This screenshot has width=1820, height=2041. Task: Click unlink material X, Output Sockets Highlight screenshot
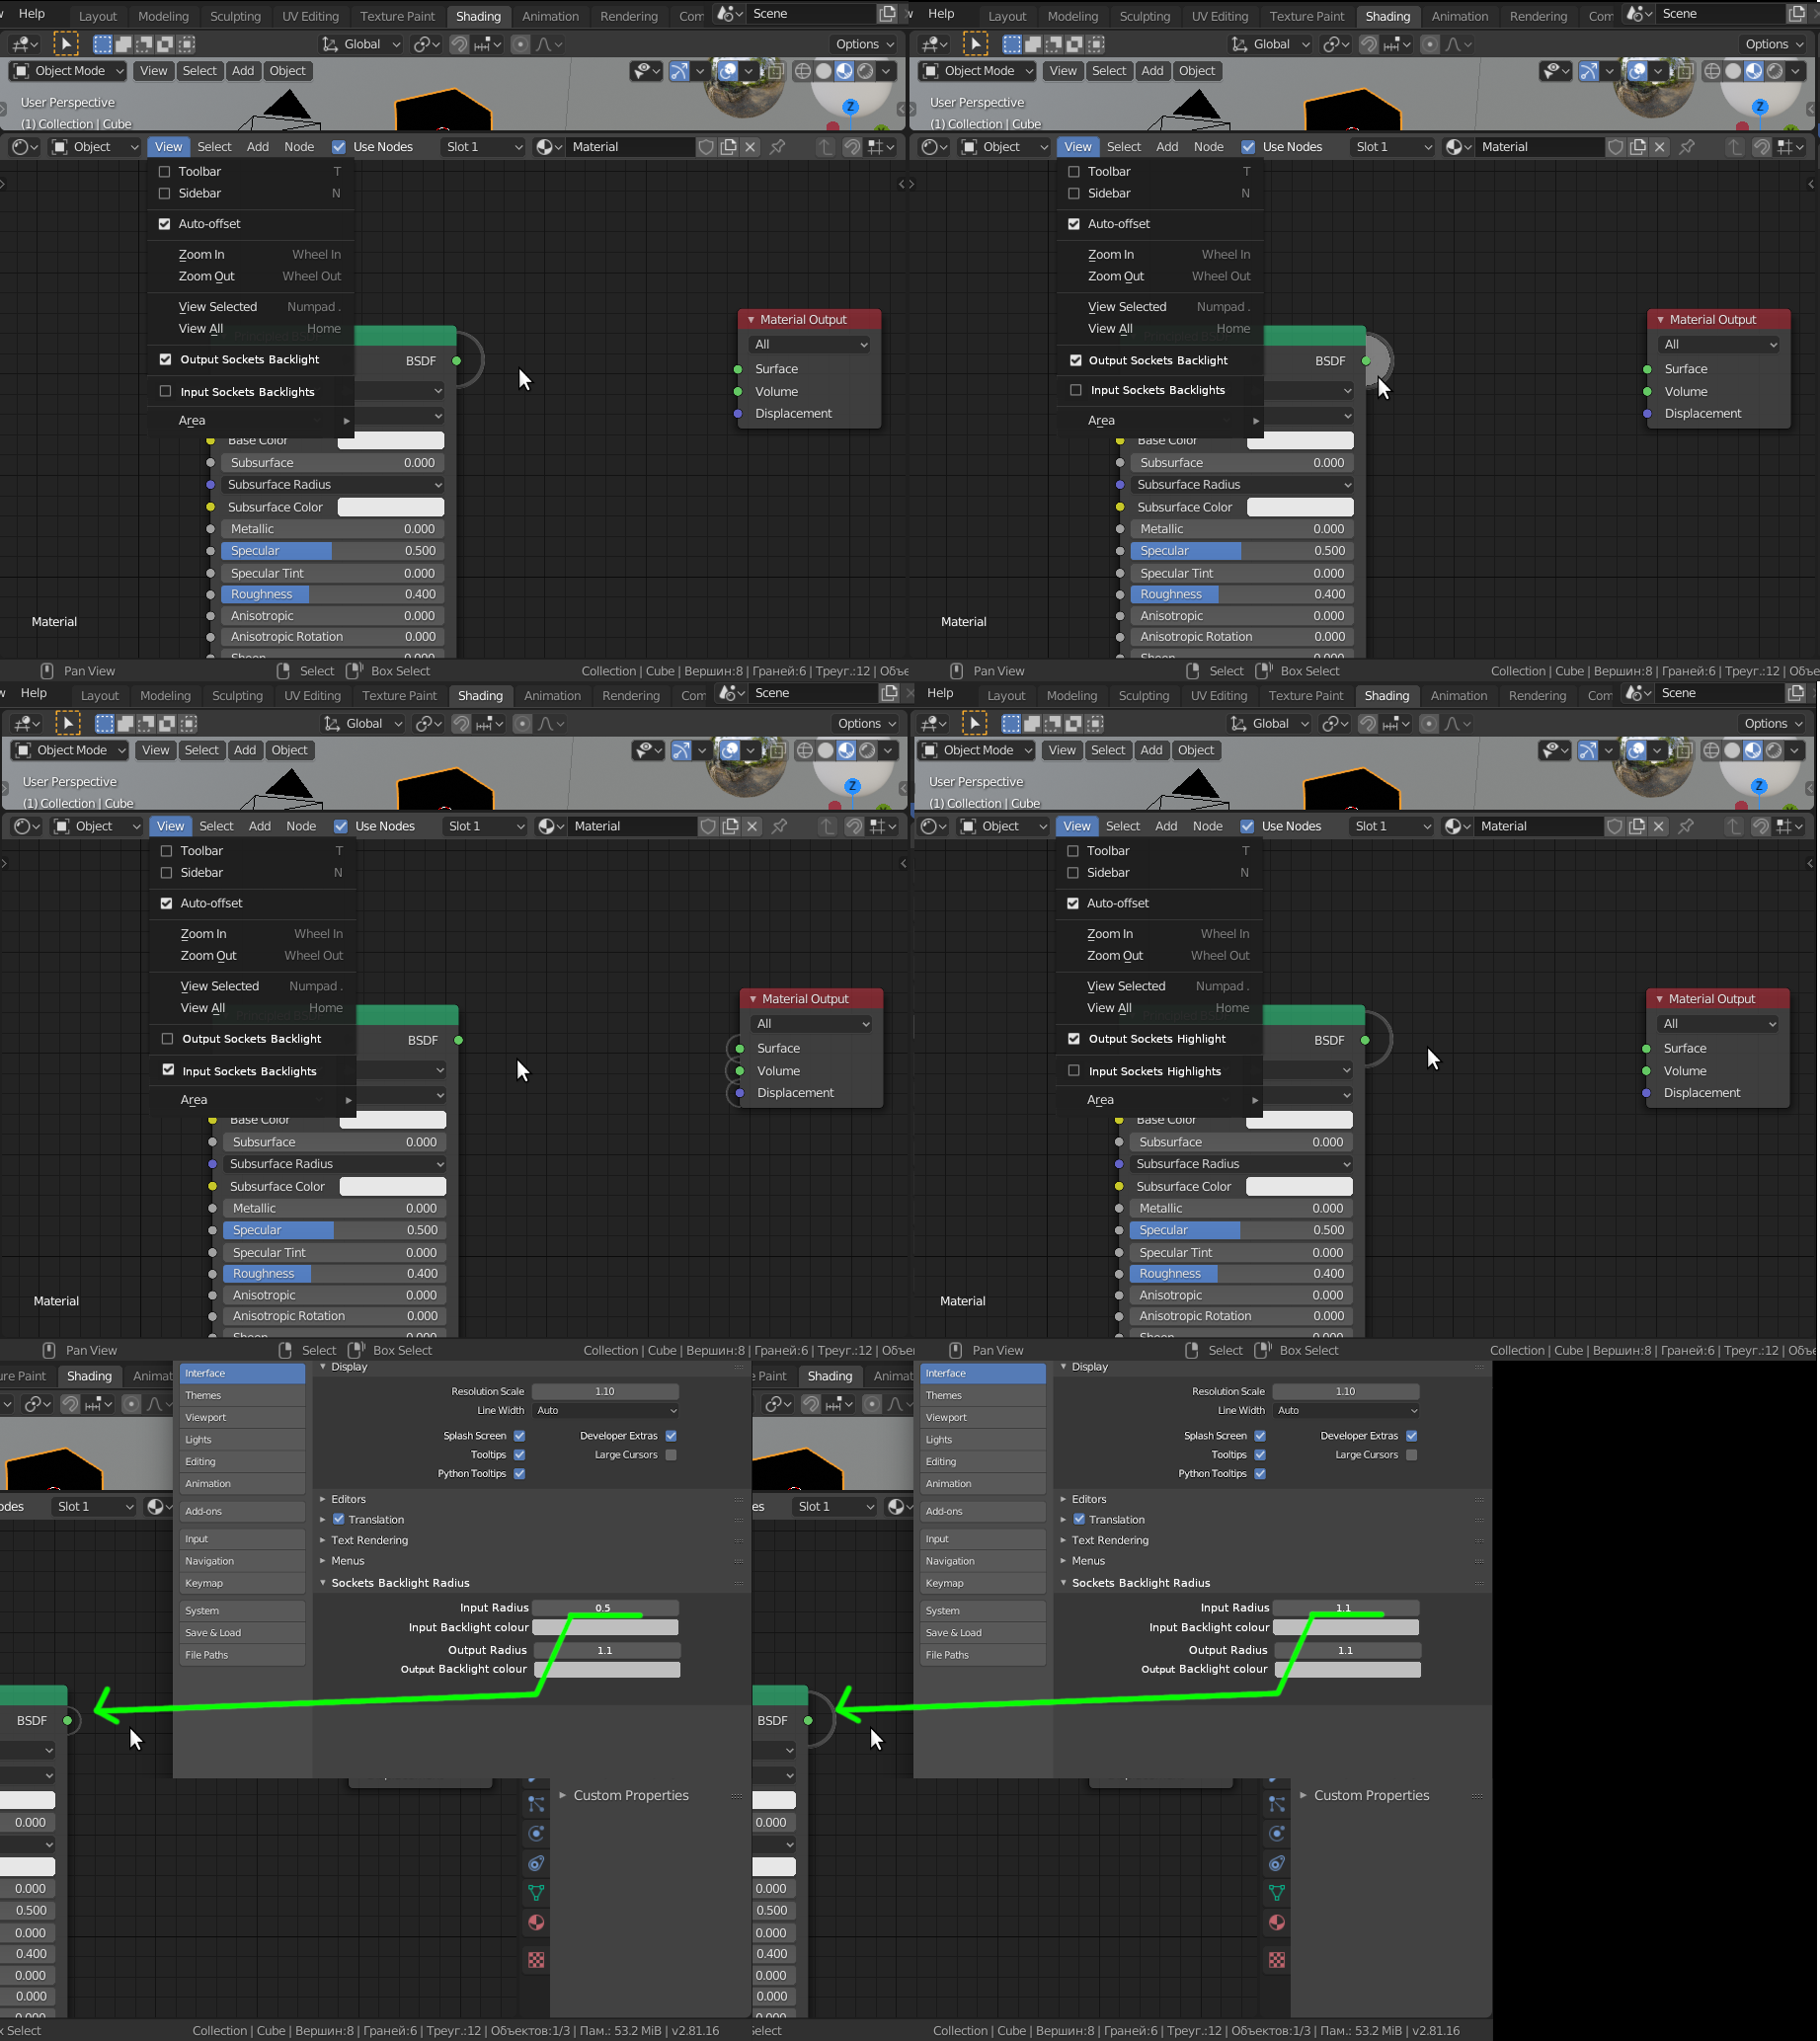(x=1659, y=826)
